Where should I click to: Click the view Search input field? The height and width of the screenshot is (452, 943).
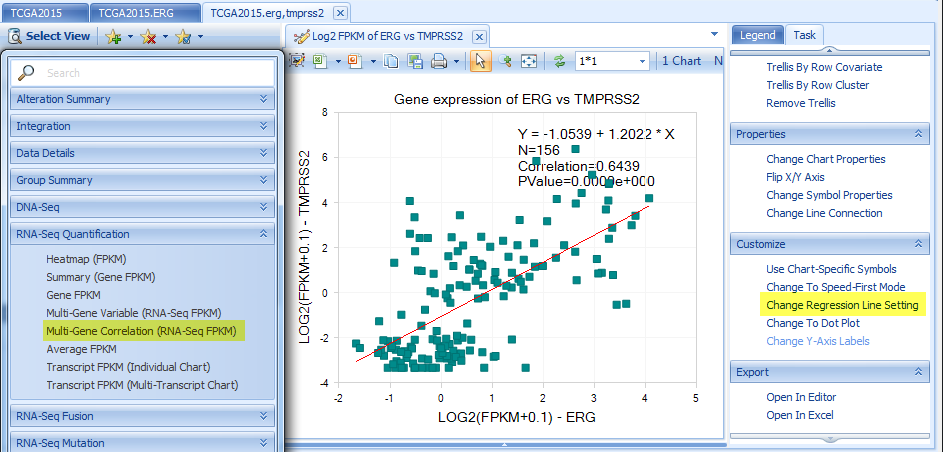pyautogui.click(x=143, y=73)
